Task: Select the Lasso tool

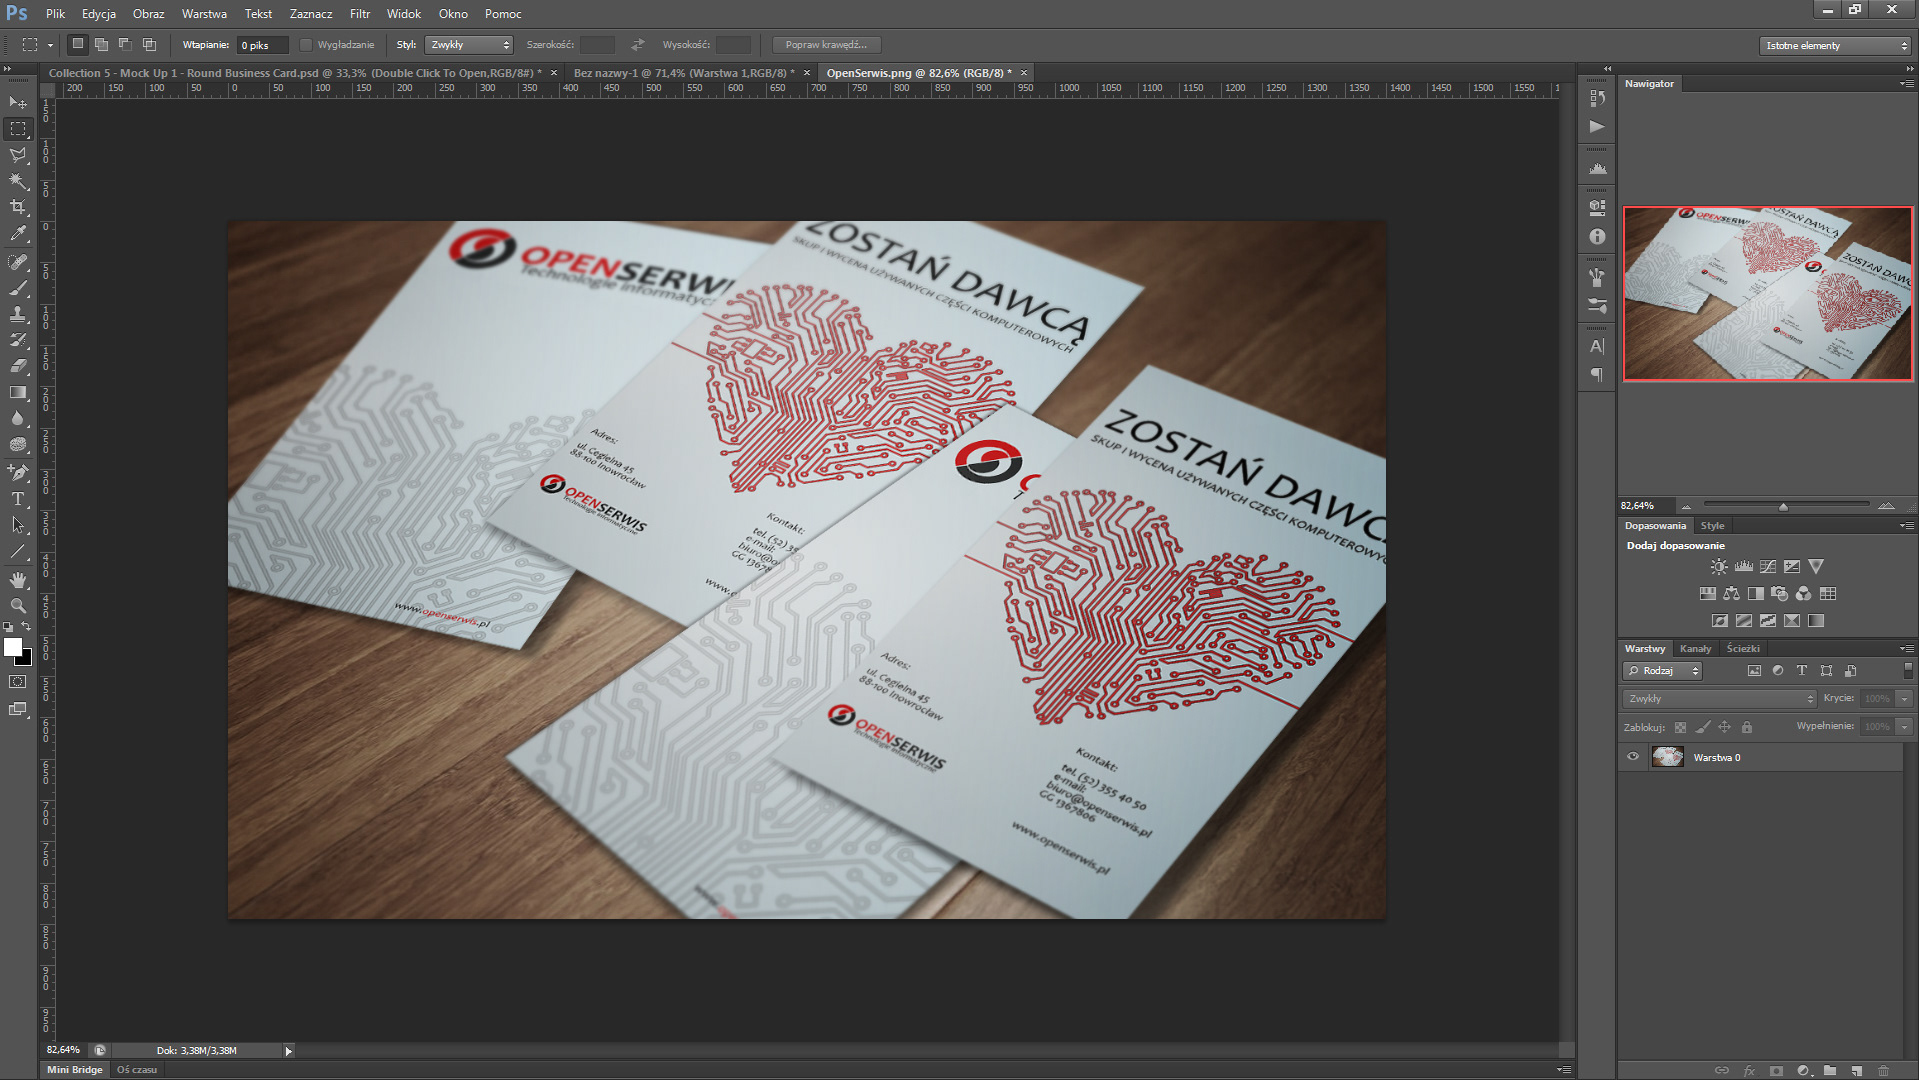Action: tap(18, 155)
